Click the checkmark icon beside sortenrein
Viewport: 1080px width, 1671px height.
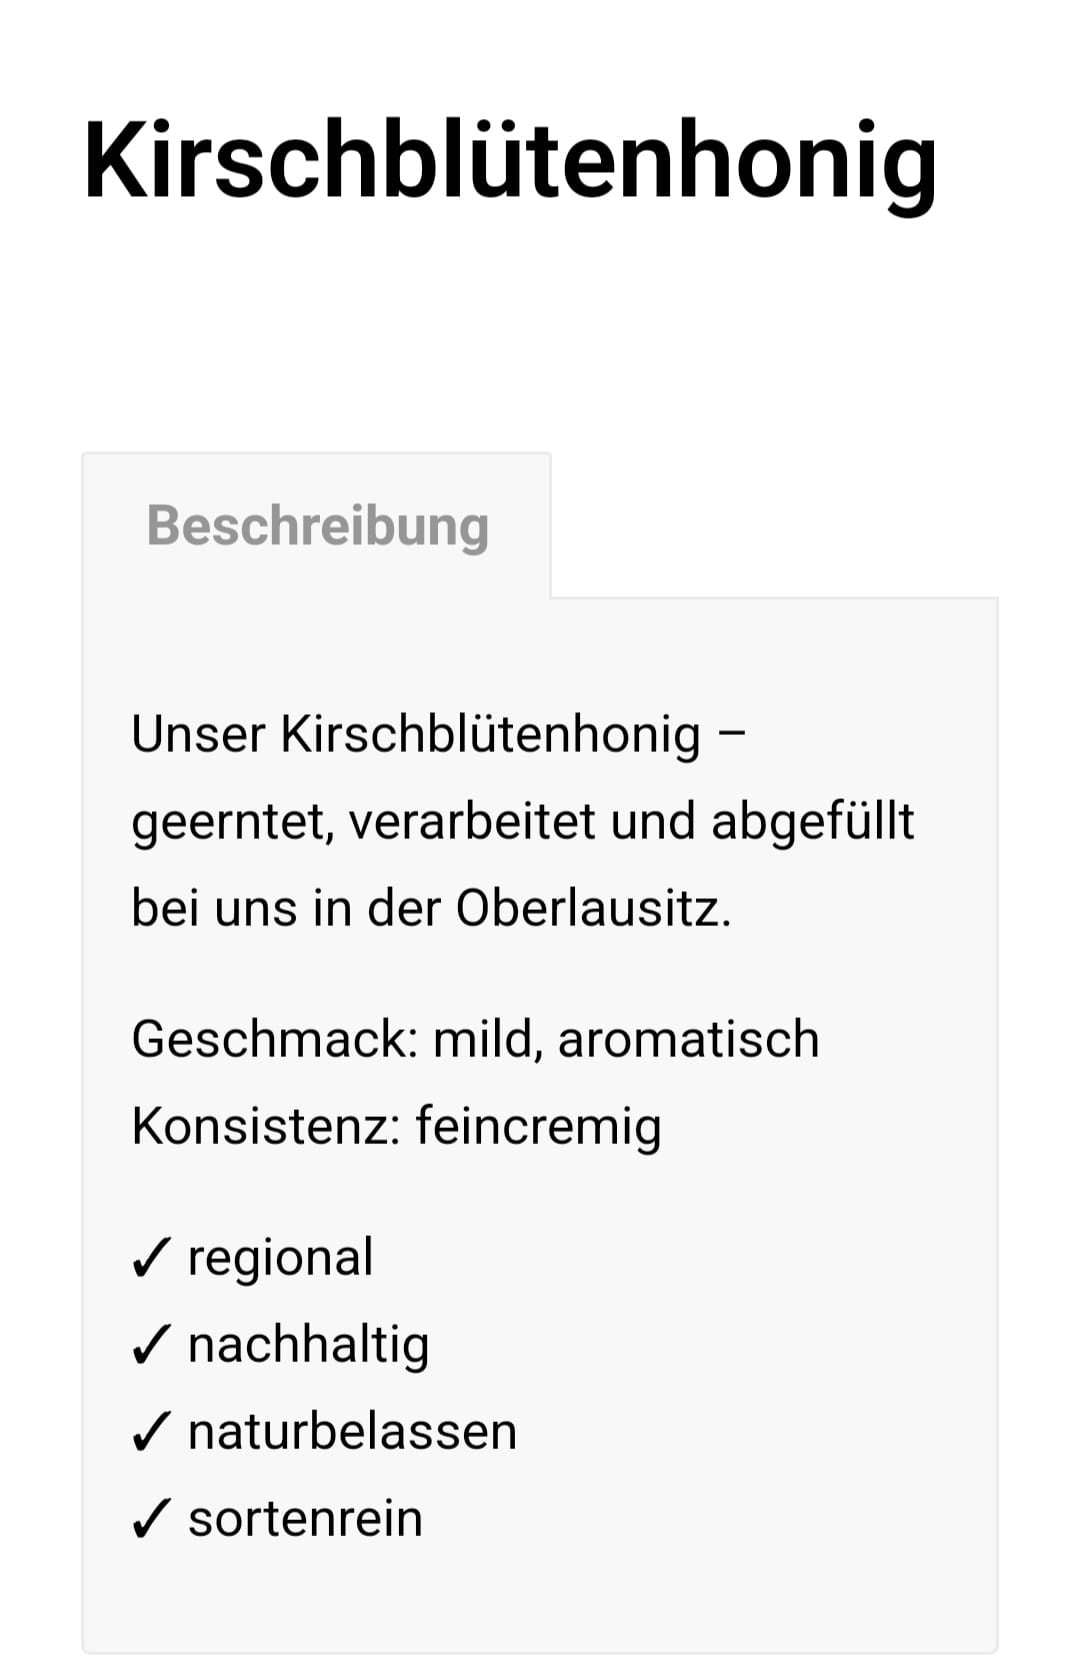pyautogui.click(x=150, y=1518)
